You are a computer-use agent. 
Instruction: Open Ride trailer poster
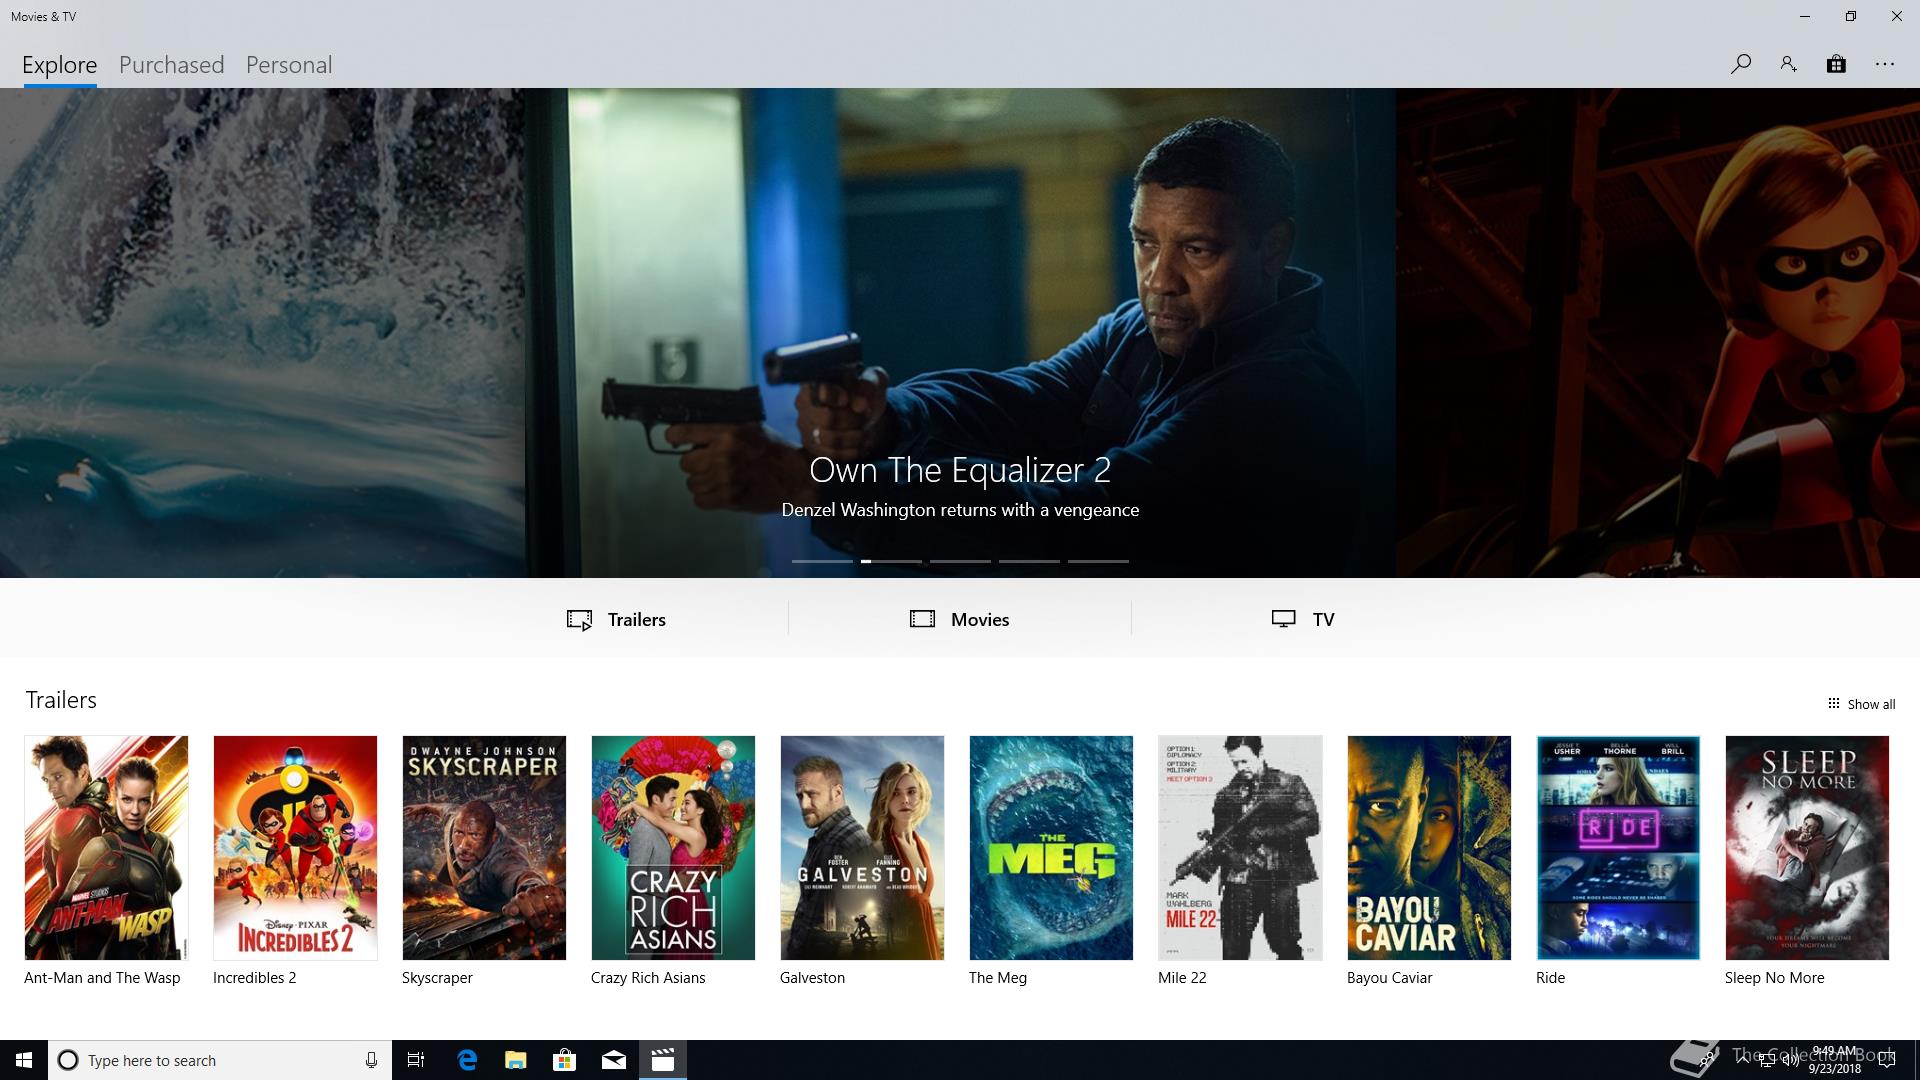point(1618,848)
